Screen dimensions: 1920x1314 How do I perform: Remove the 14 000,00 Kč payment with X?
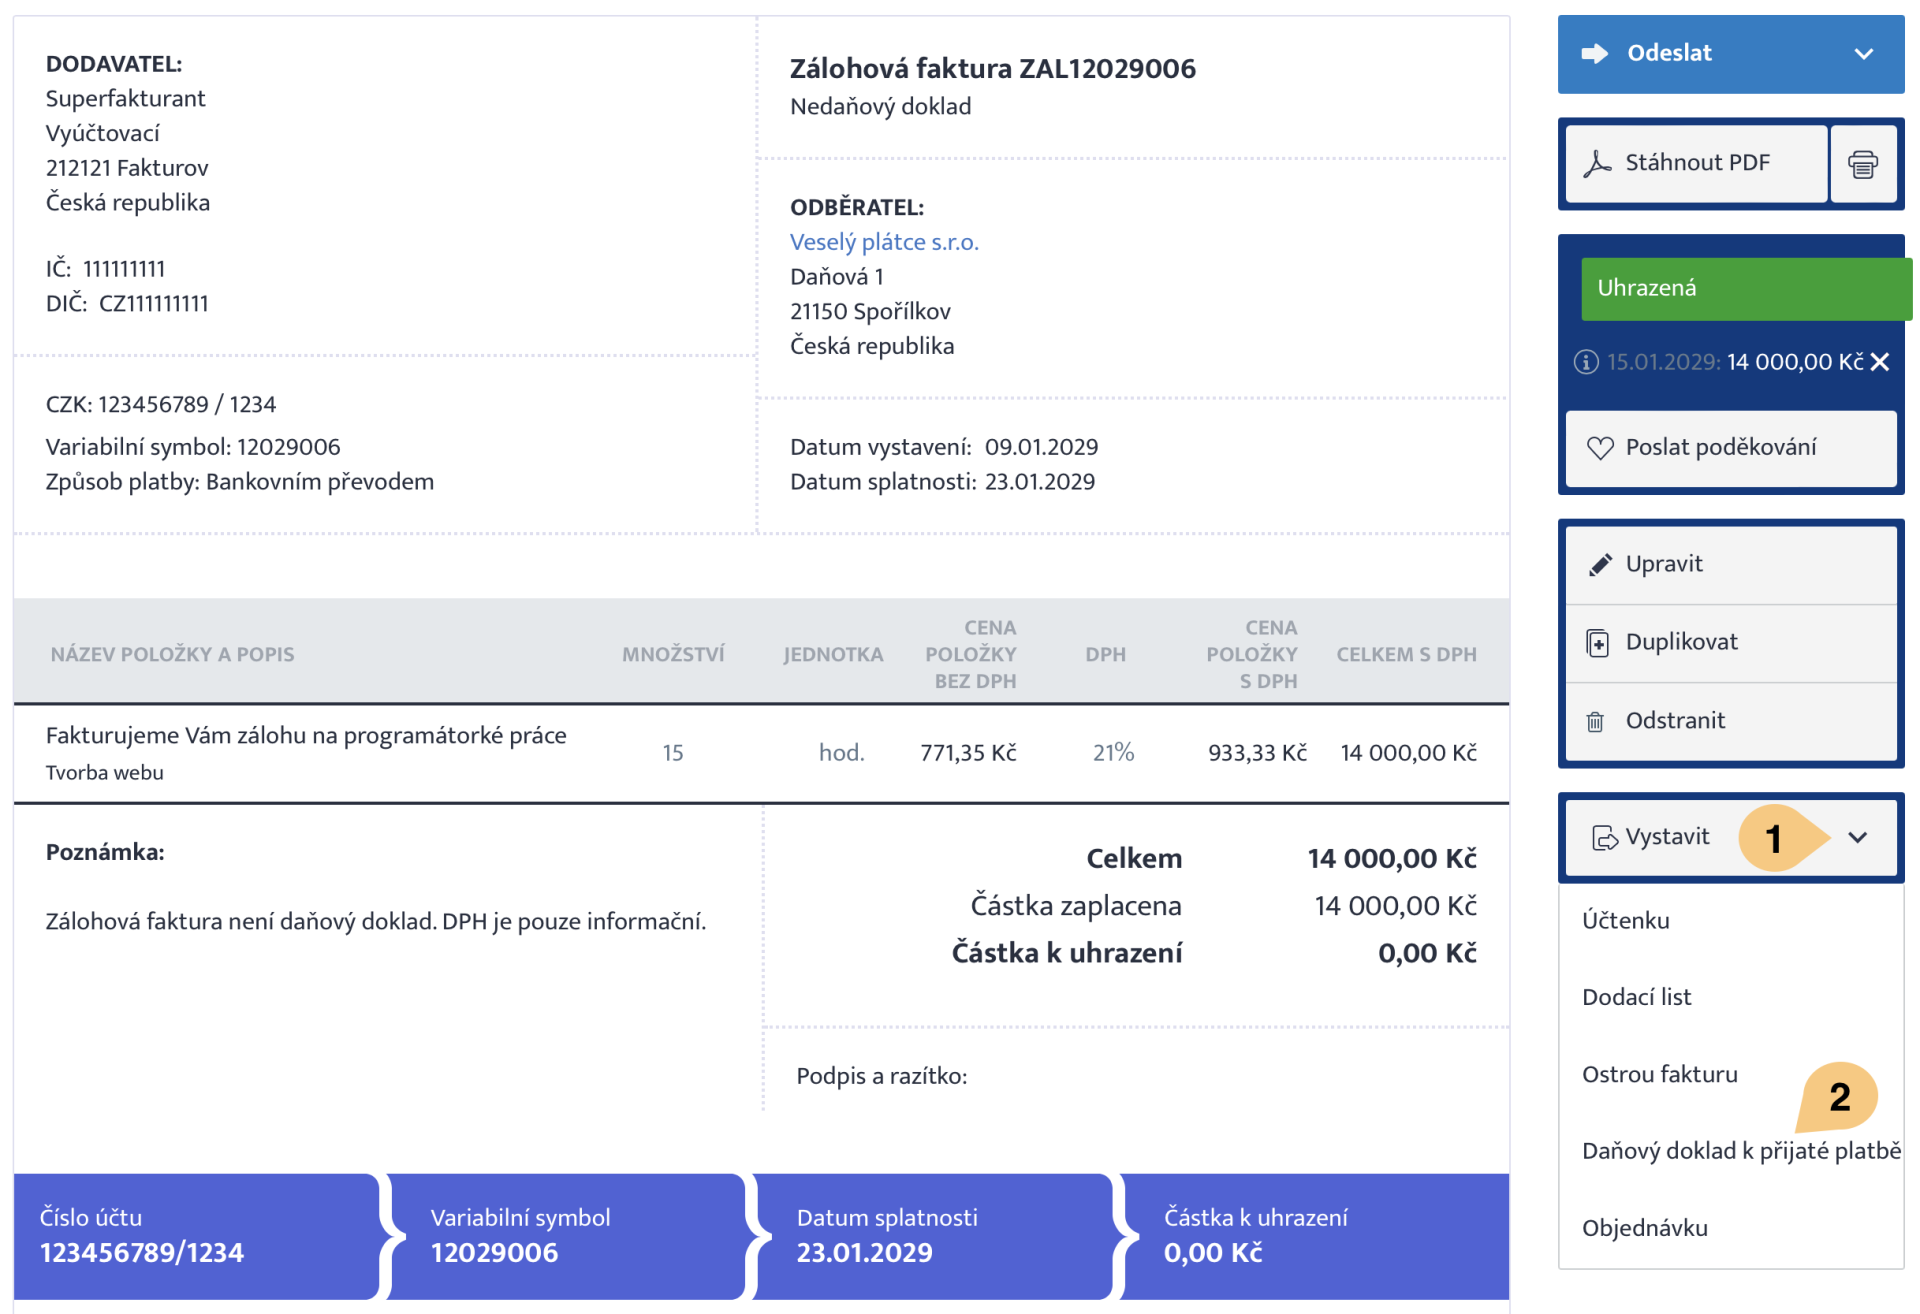tap(1880, 362)
